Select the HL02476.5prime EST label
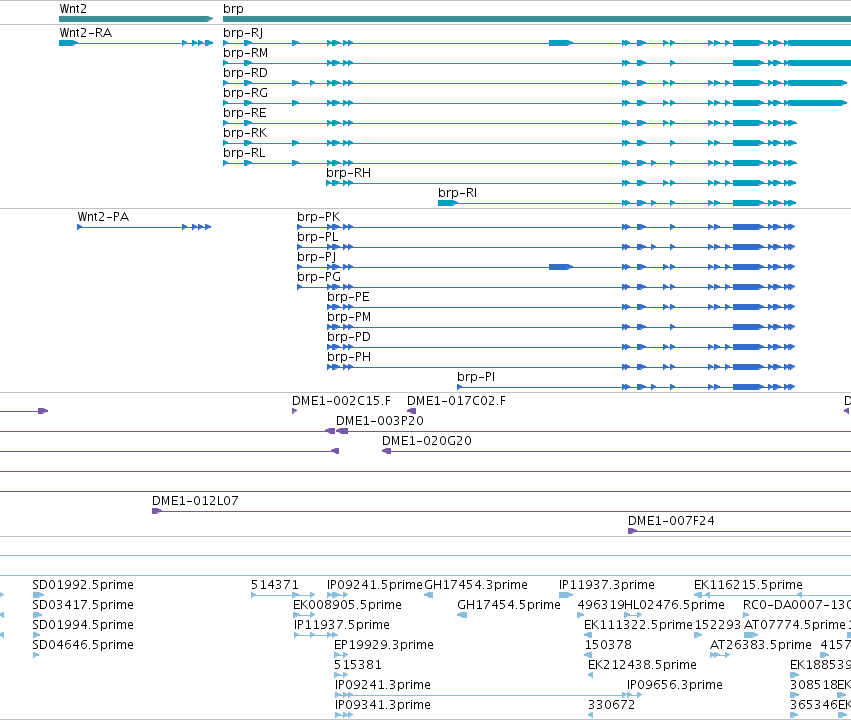Screen dimensions: 851x720 tap(675, 605)
